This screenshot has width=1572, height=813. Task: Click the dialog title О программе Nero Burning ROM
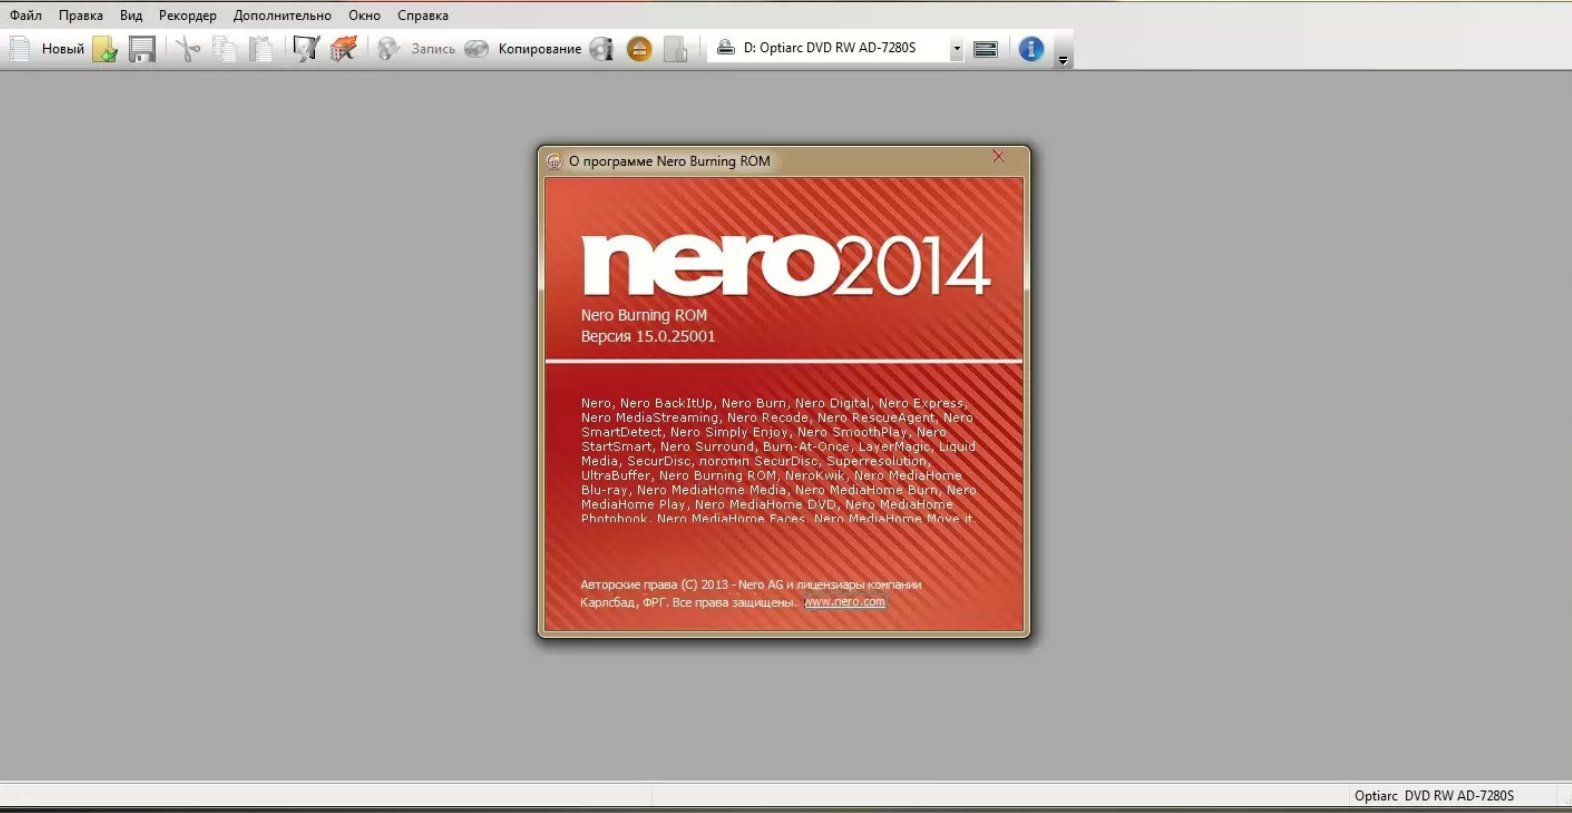click(x=670, y=161)
